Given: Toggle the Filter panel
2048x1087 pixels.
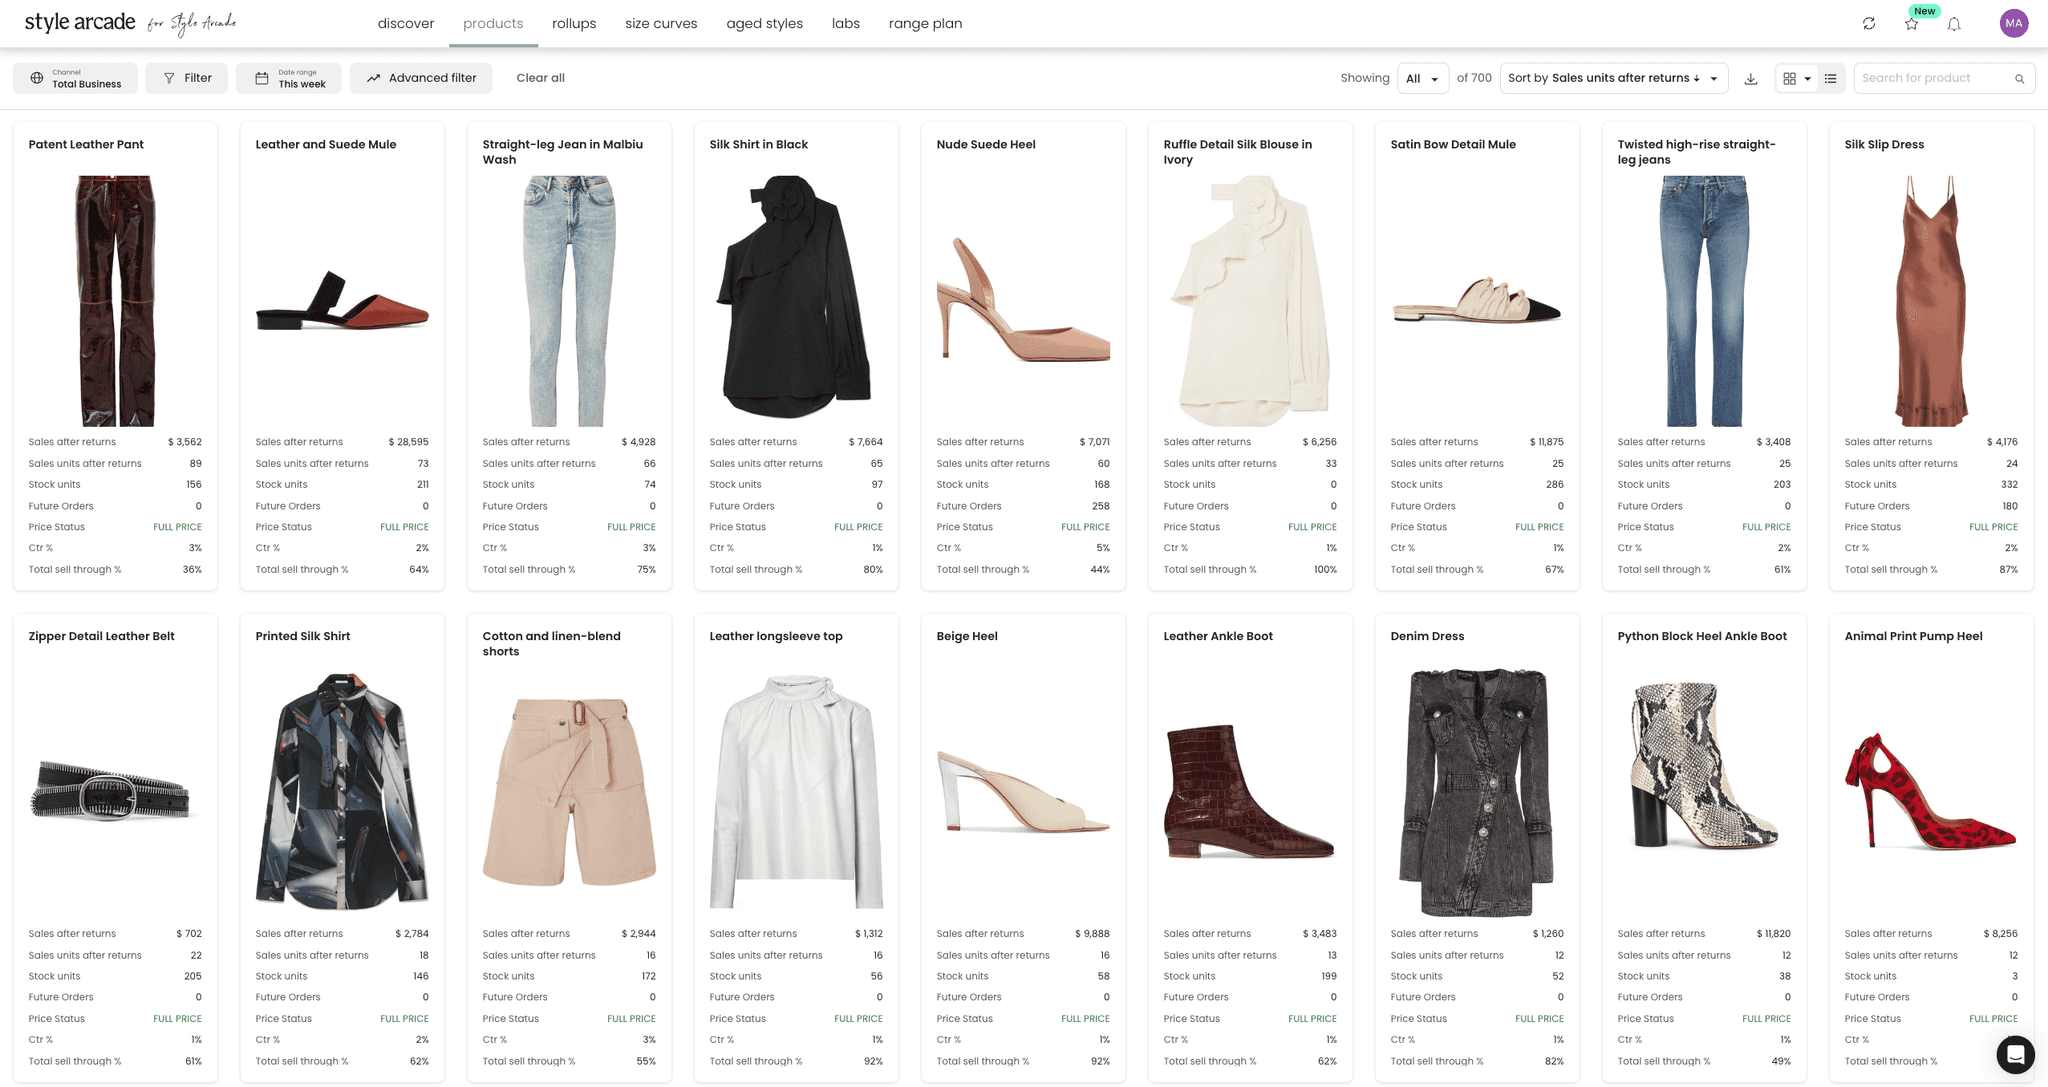Looking at the screenshot, I should (186, 78).
